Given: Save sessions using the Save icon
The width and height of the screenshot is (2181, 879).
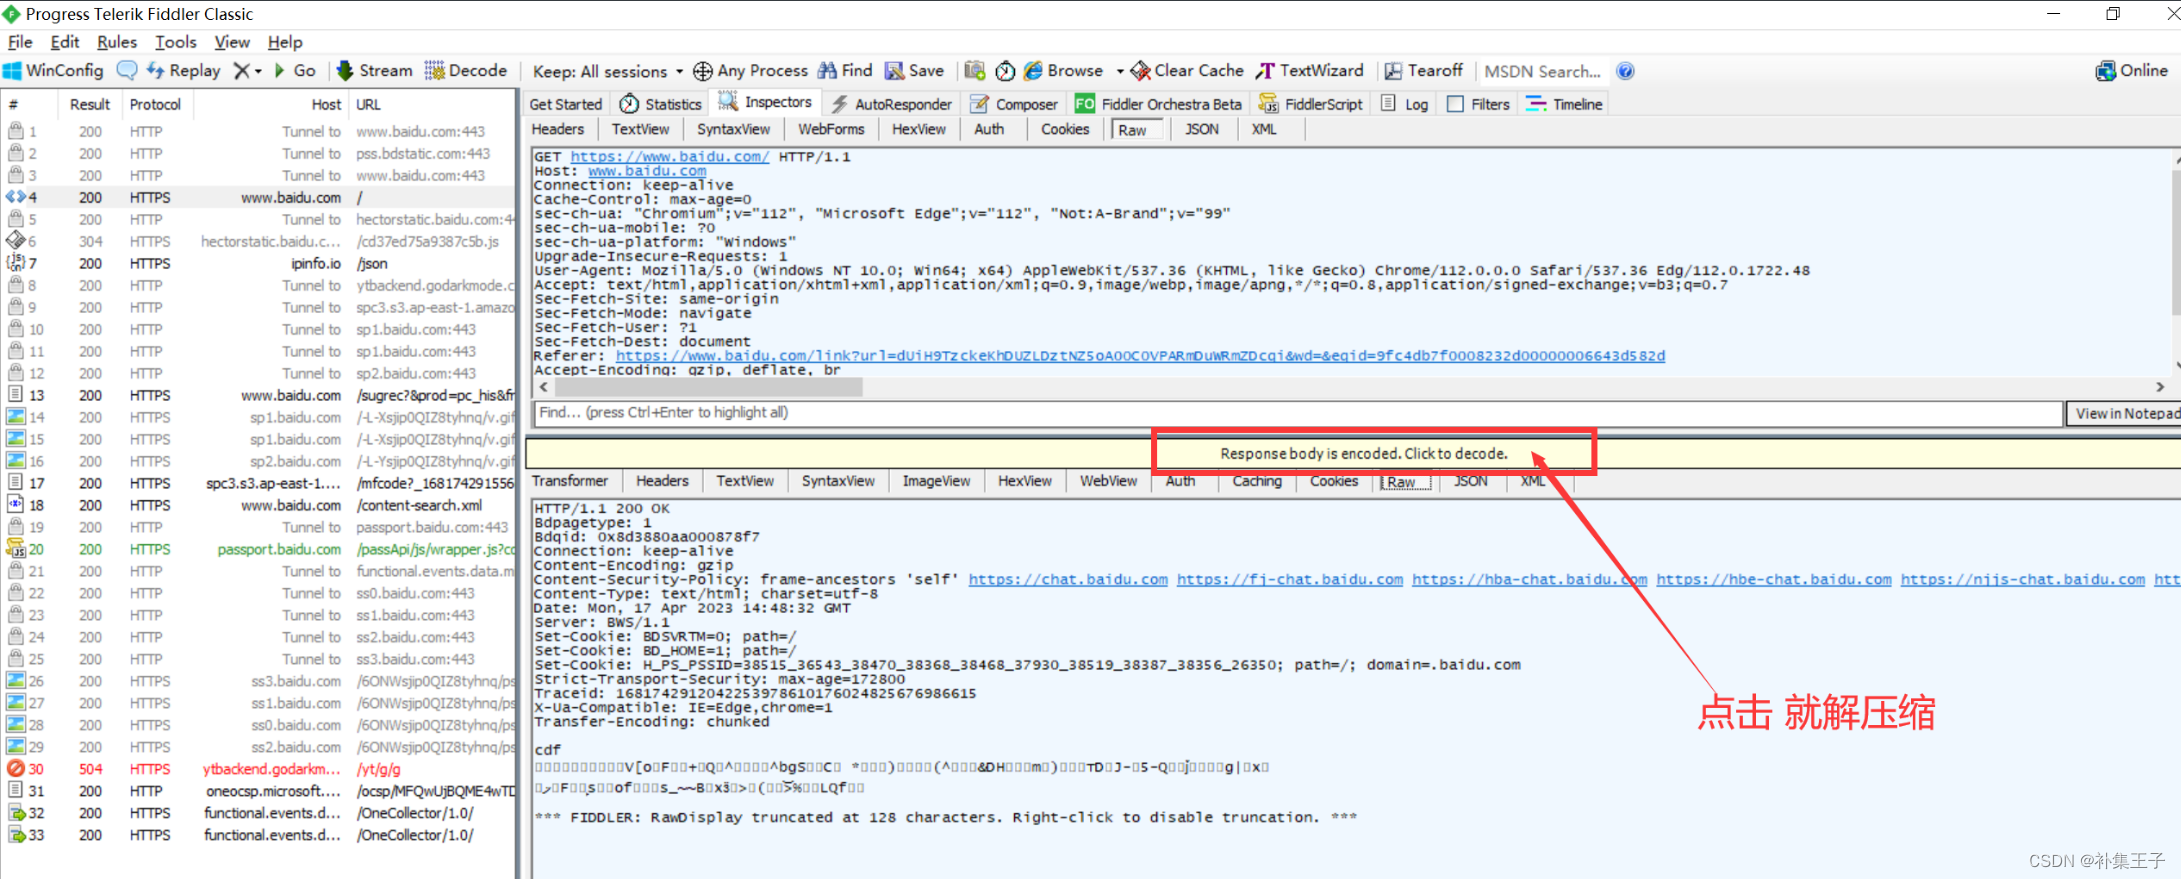Looking at the screenshot, I should click(x=915, y=71).
